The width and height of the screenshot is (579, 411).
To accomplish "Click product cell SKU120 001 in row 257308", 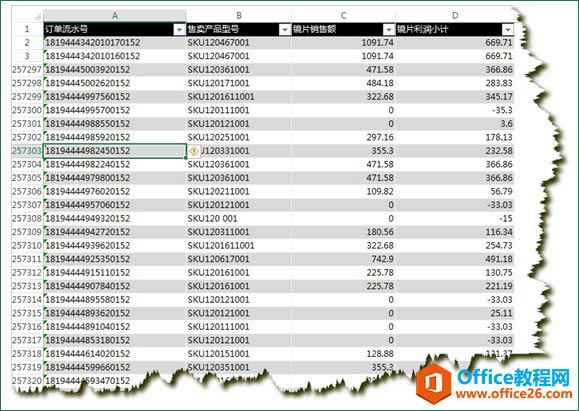I will click(x=239, y=219).
